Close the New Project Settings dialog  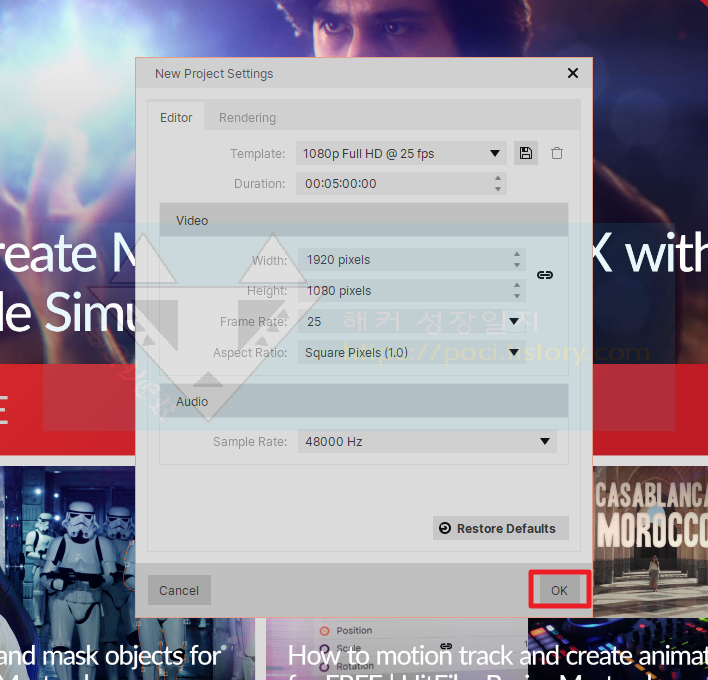pos(573,73)
